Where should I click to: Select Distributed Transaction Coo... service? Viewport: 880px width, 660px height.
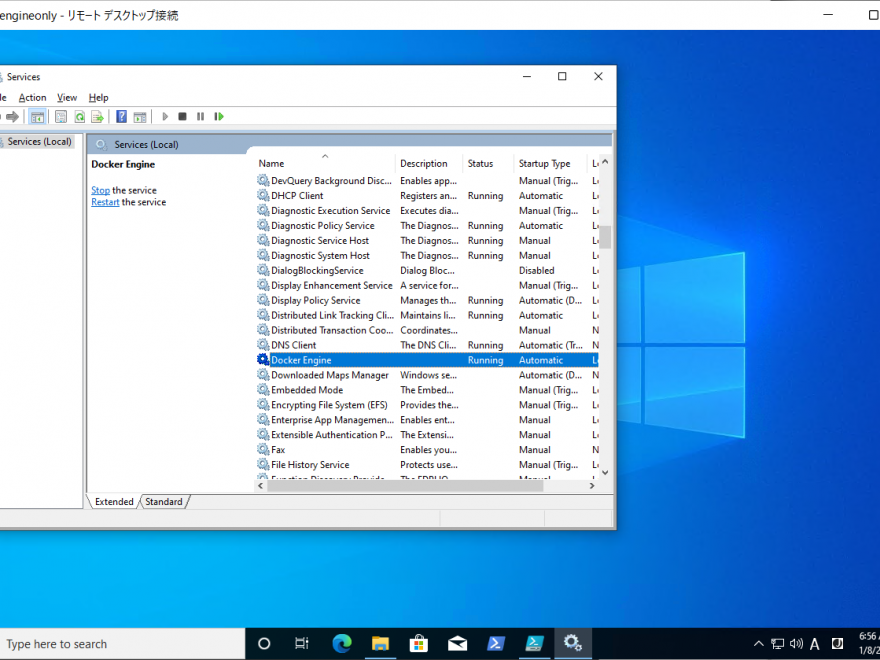pyautogui.click(x=427, y=331)
